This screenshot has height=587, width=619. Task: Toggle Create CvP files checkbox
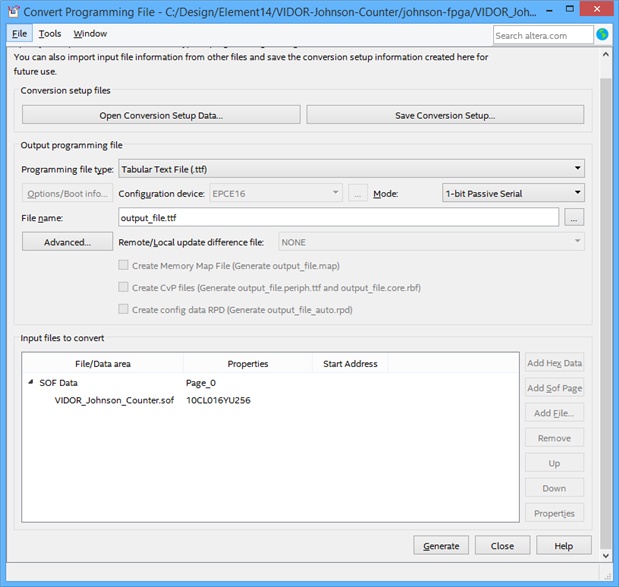124,287
